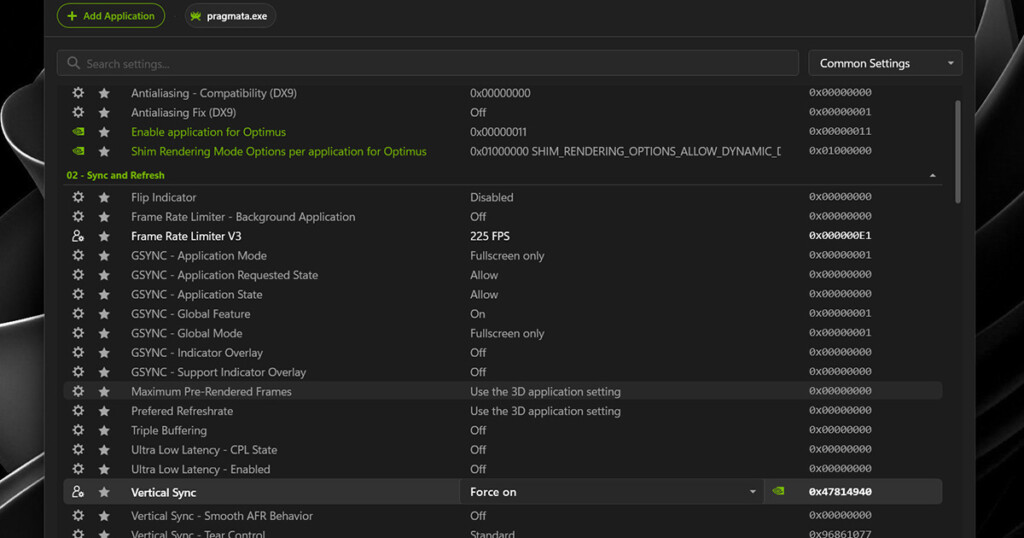Toggle favorite star for Frame Rate Limiter V3
The image size is (1024, 538).
tap(104, 236)
